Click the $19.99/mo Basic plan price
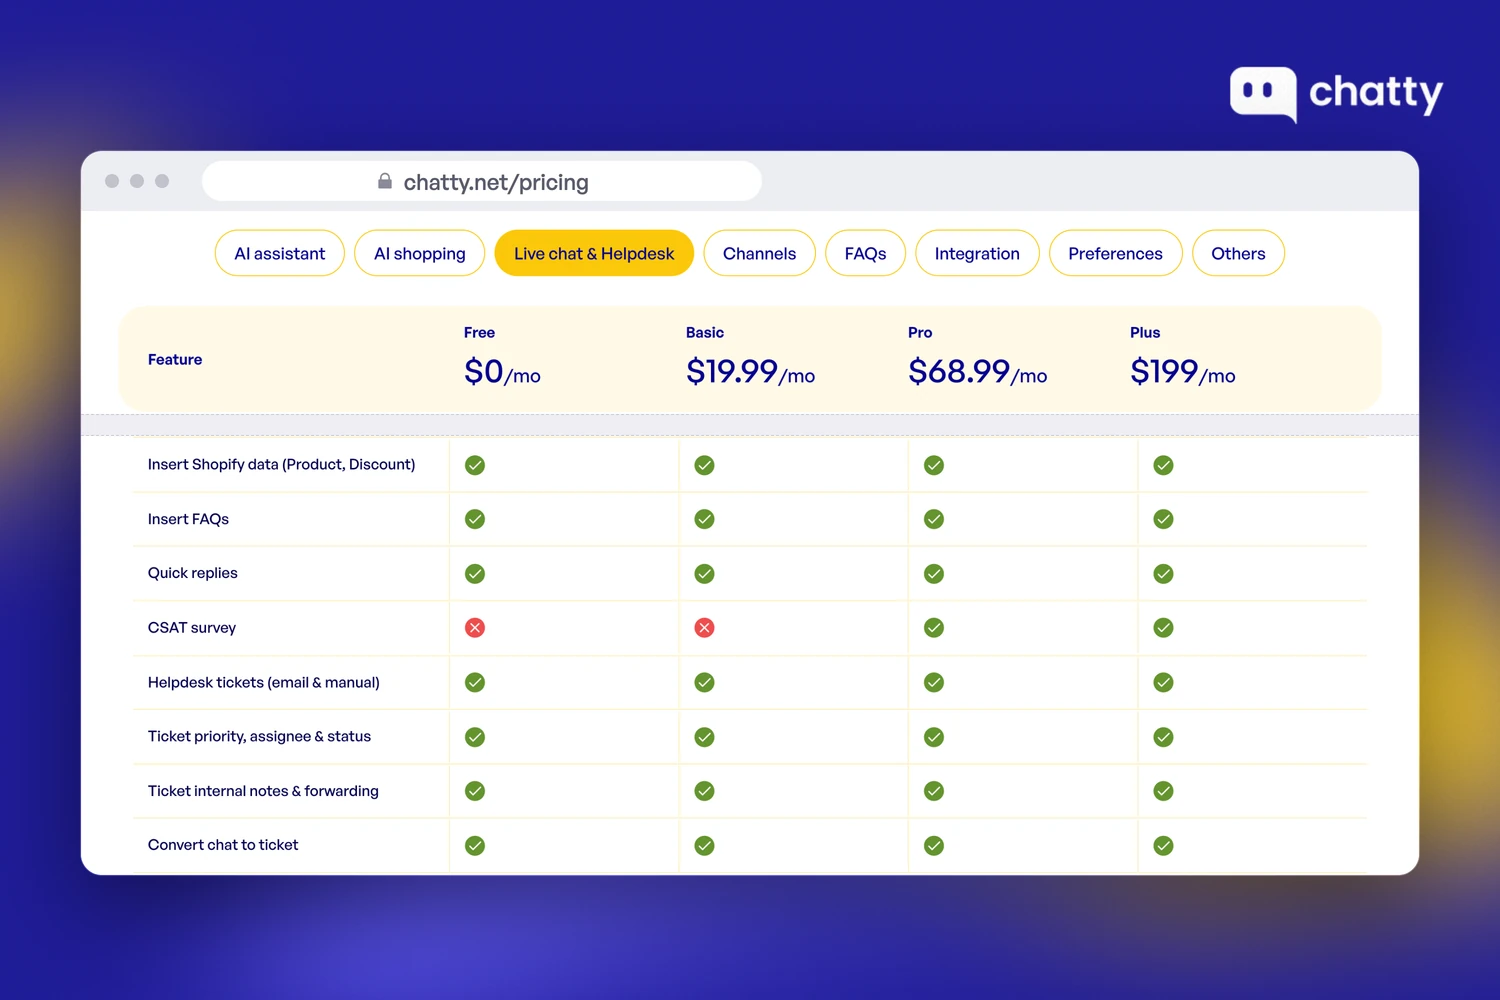This screenshot has height=1000, width=1500. tap(750, 372)
